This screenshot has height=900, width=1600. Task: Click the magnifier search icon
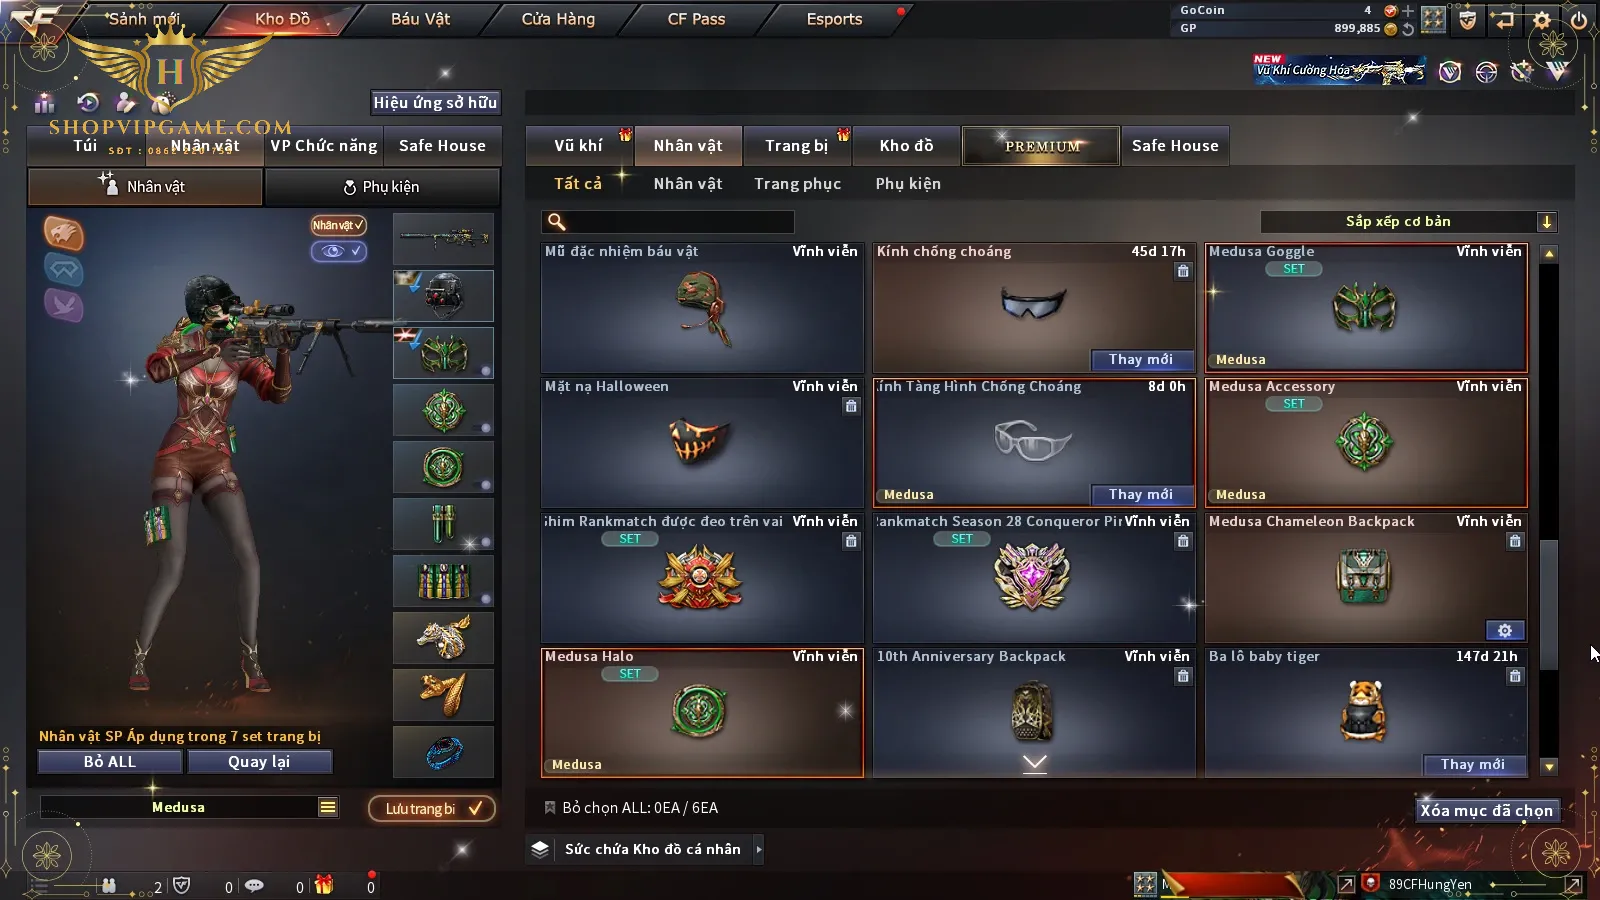pos(557,222)
